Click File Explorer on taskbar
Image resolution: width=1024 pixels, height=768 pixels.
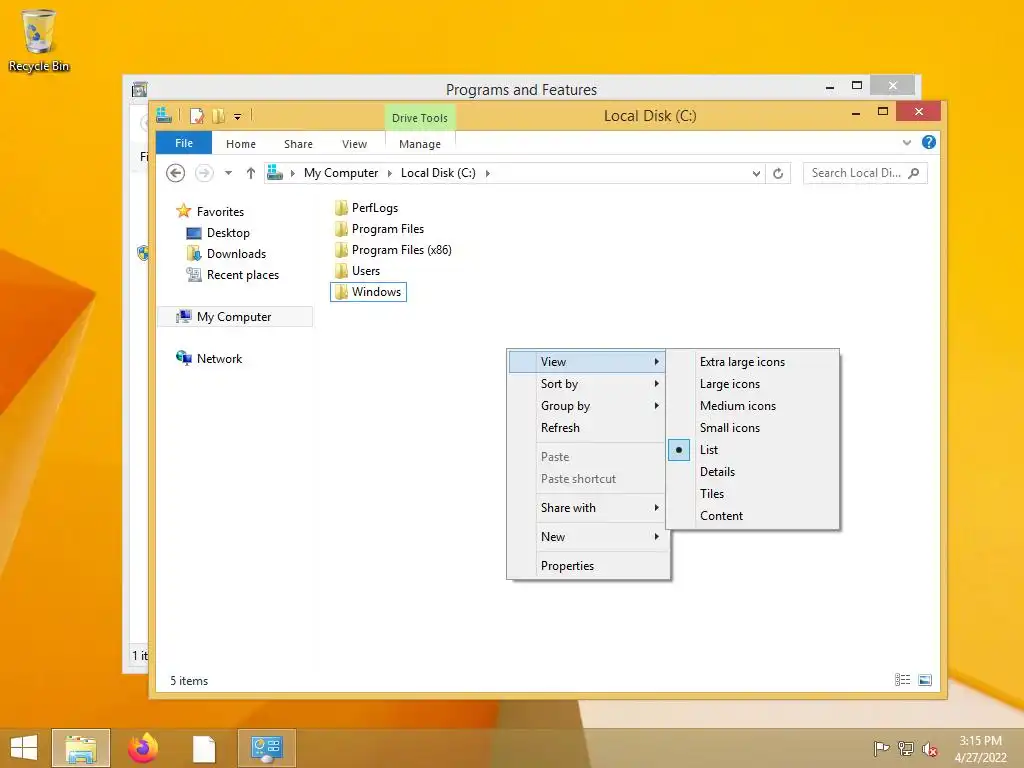point(81,748)
